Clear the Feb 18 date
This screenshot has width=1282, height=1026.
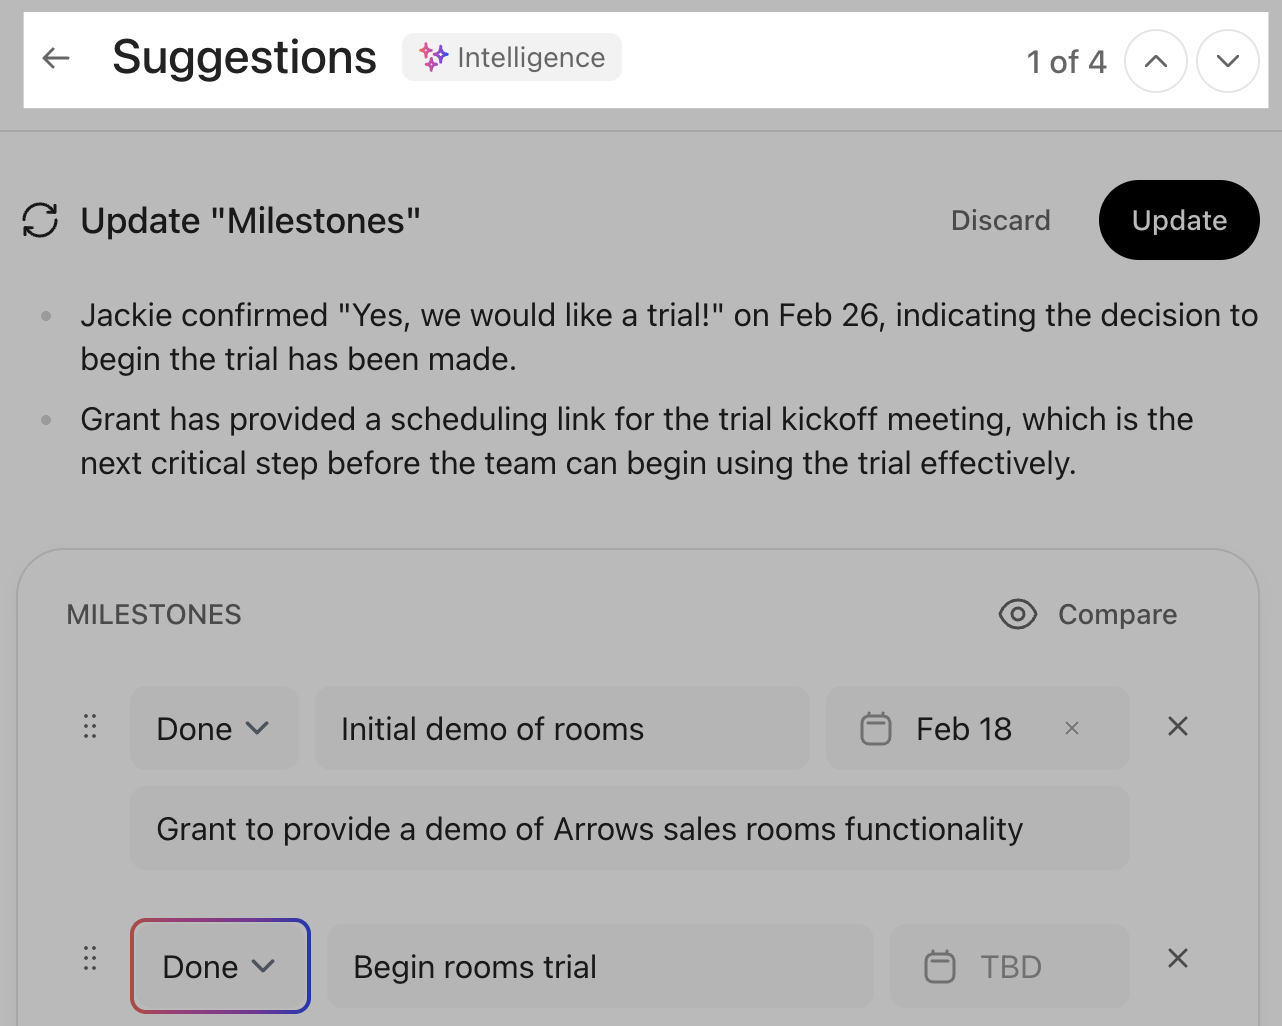click(1072, 729)
